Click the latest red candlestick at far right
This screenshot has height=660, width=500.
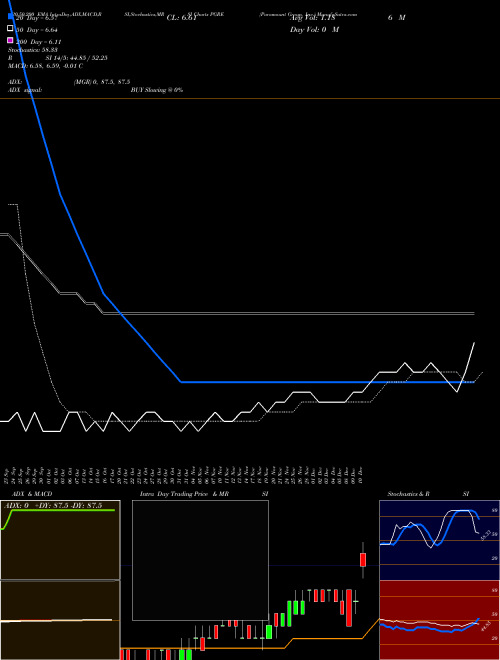click(363, 560)
